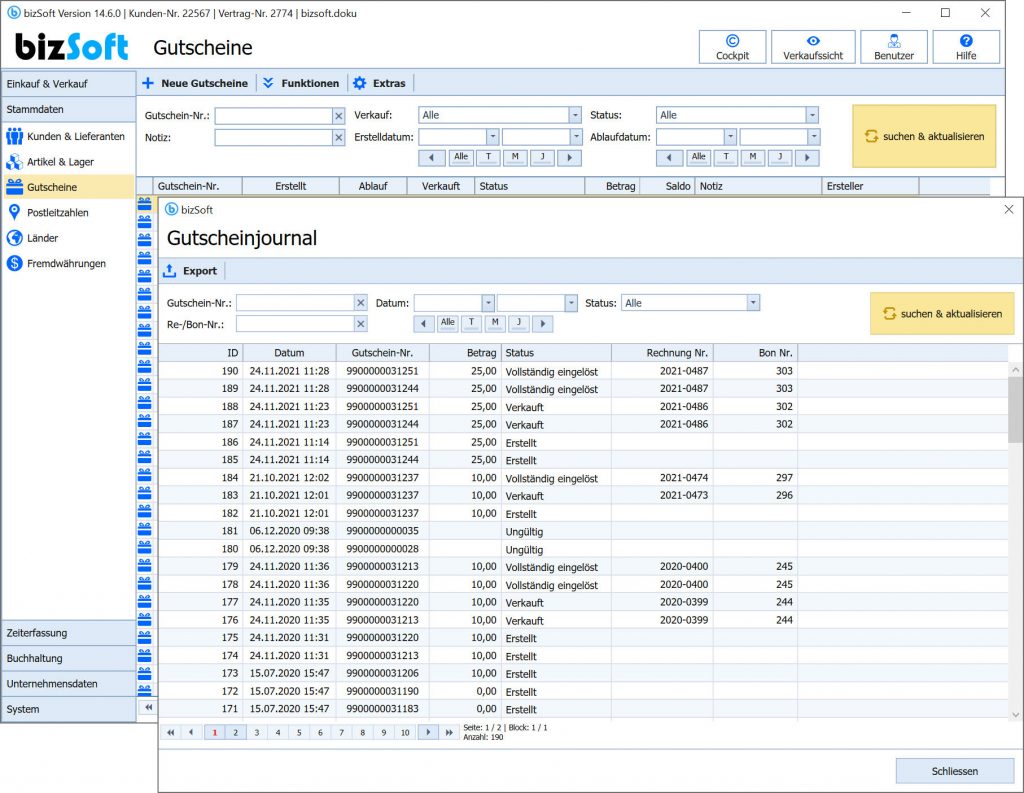Open Fremdwährungen in the sidebar
This screenshot has width=1024, height=793.
67,264
